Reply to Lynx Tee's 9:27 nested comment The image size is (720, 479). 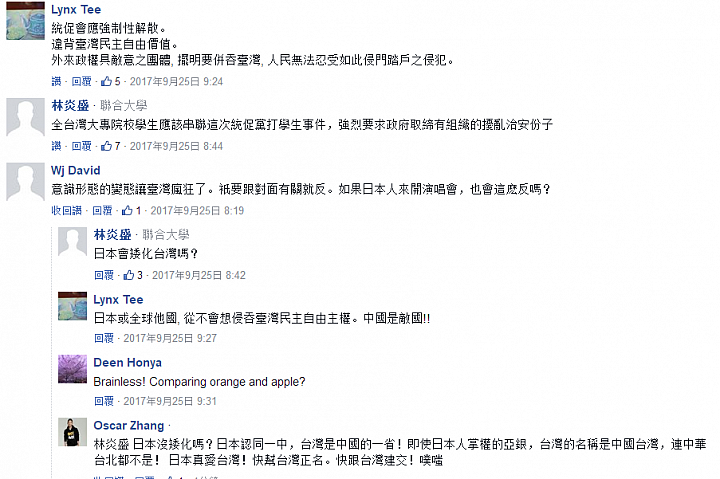pyautogui.click(x=104, y=338)
